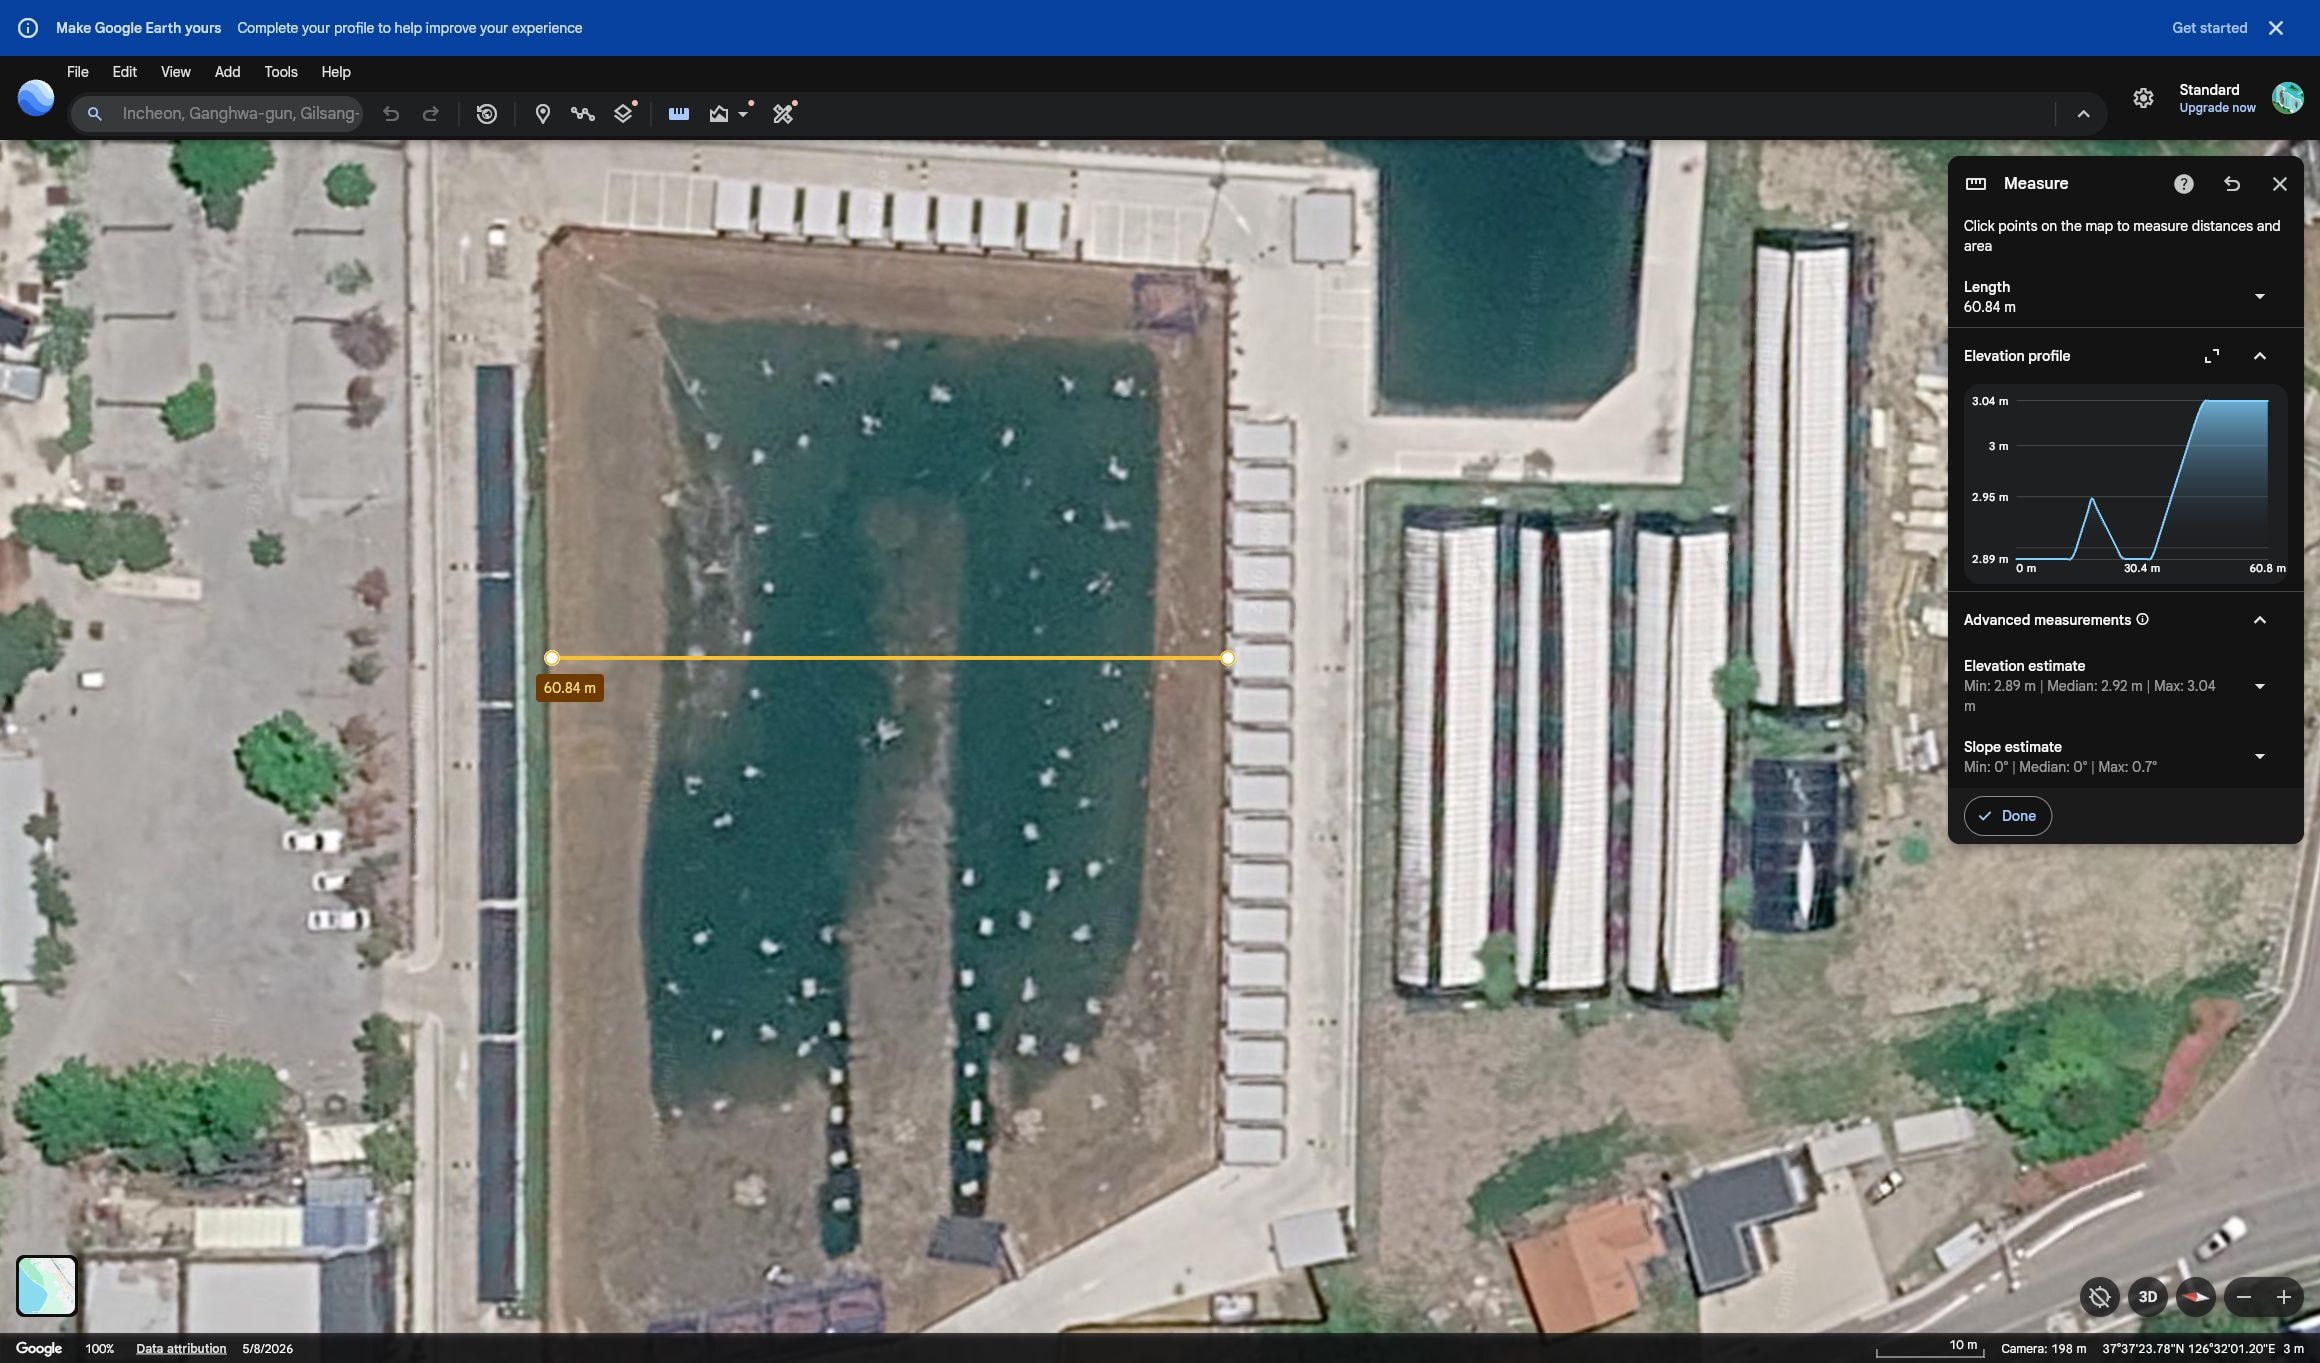
Task: Open the Tools menu
Action: (x=281, y=72)
